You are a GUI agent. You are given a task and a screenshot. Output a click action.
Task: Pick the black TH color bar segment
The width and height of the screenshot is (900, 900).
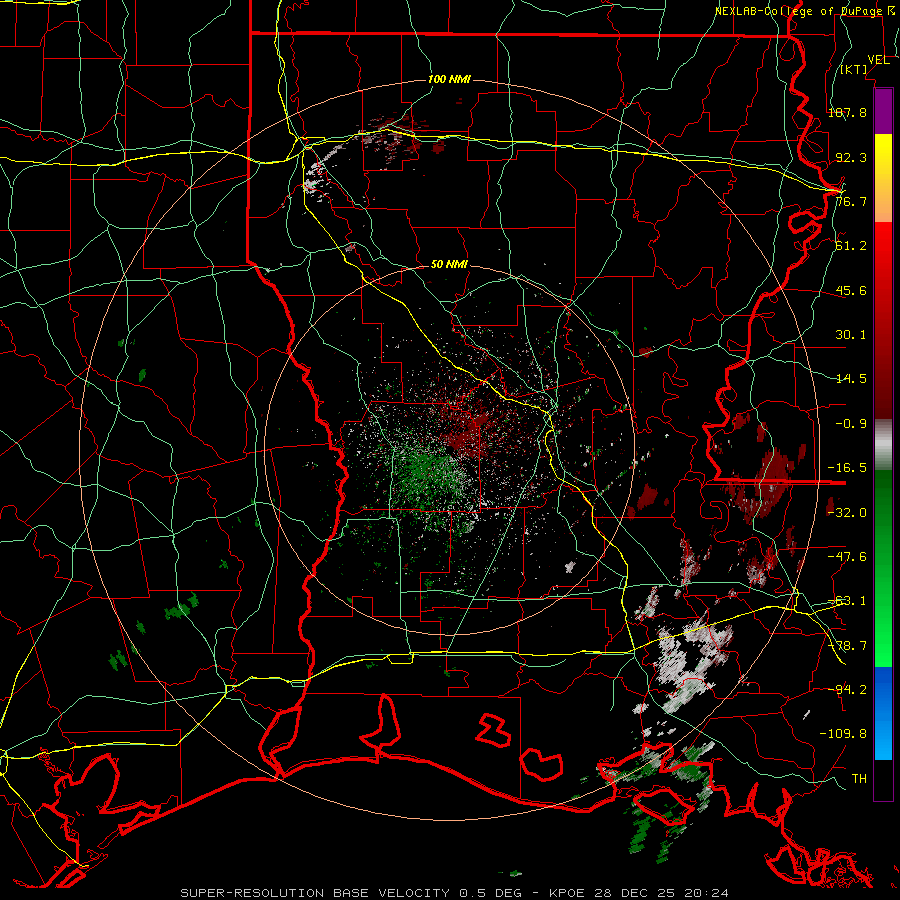pyautogui.click(x=883, y=779)
